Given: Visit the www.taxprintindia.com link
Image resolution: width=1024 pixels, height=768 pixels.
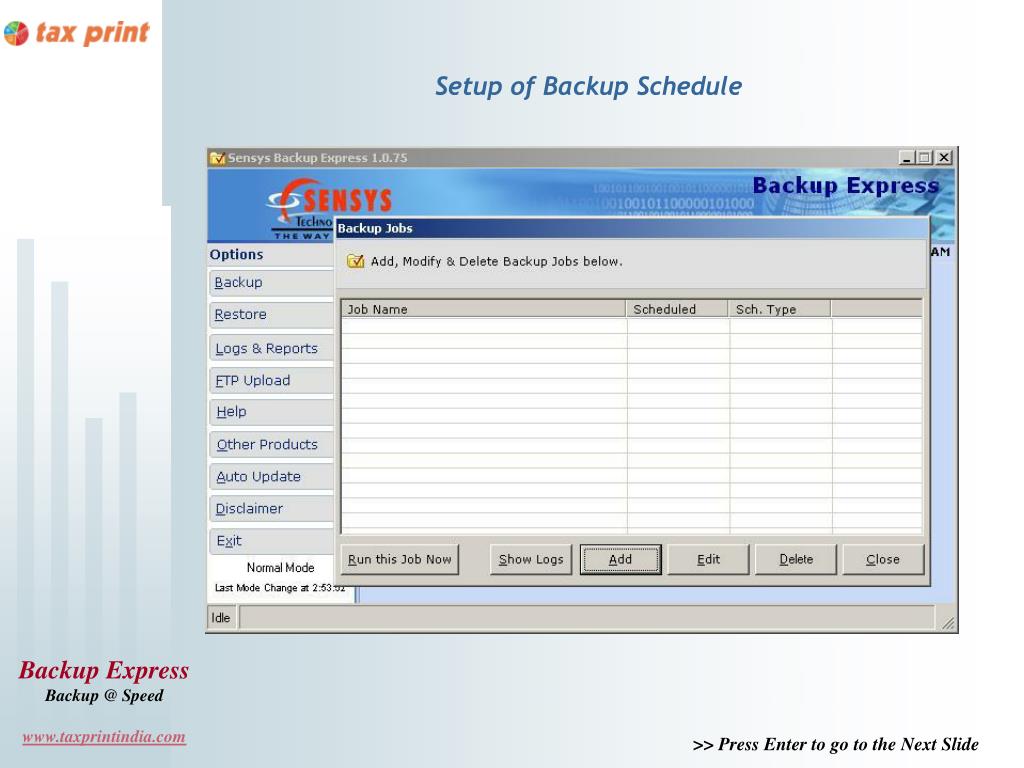Looking at the screenshot, I should pos(104,737).
